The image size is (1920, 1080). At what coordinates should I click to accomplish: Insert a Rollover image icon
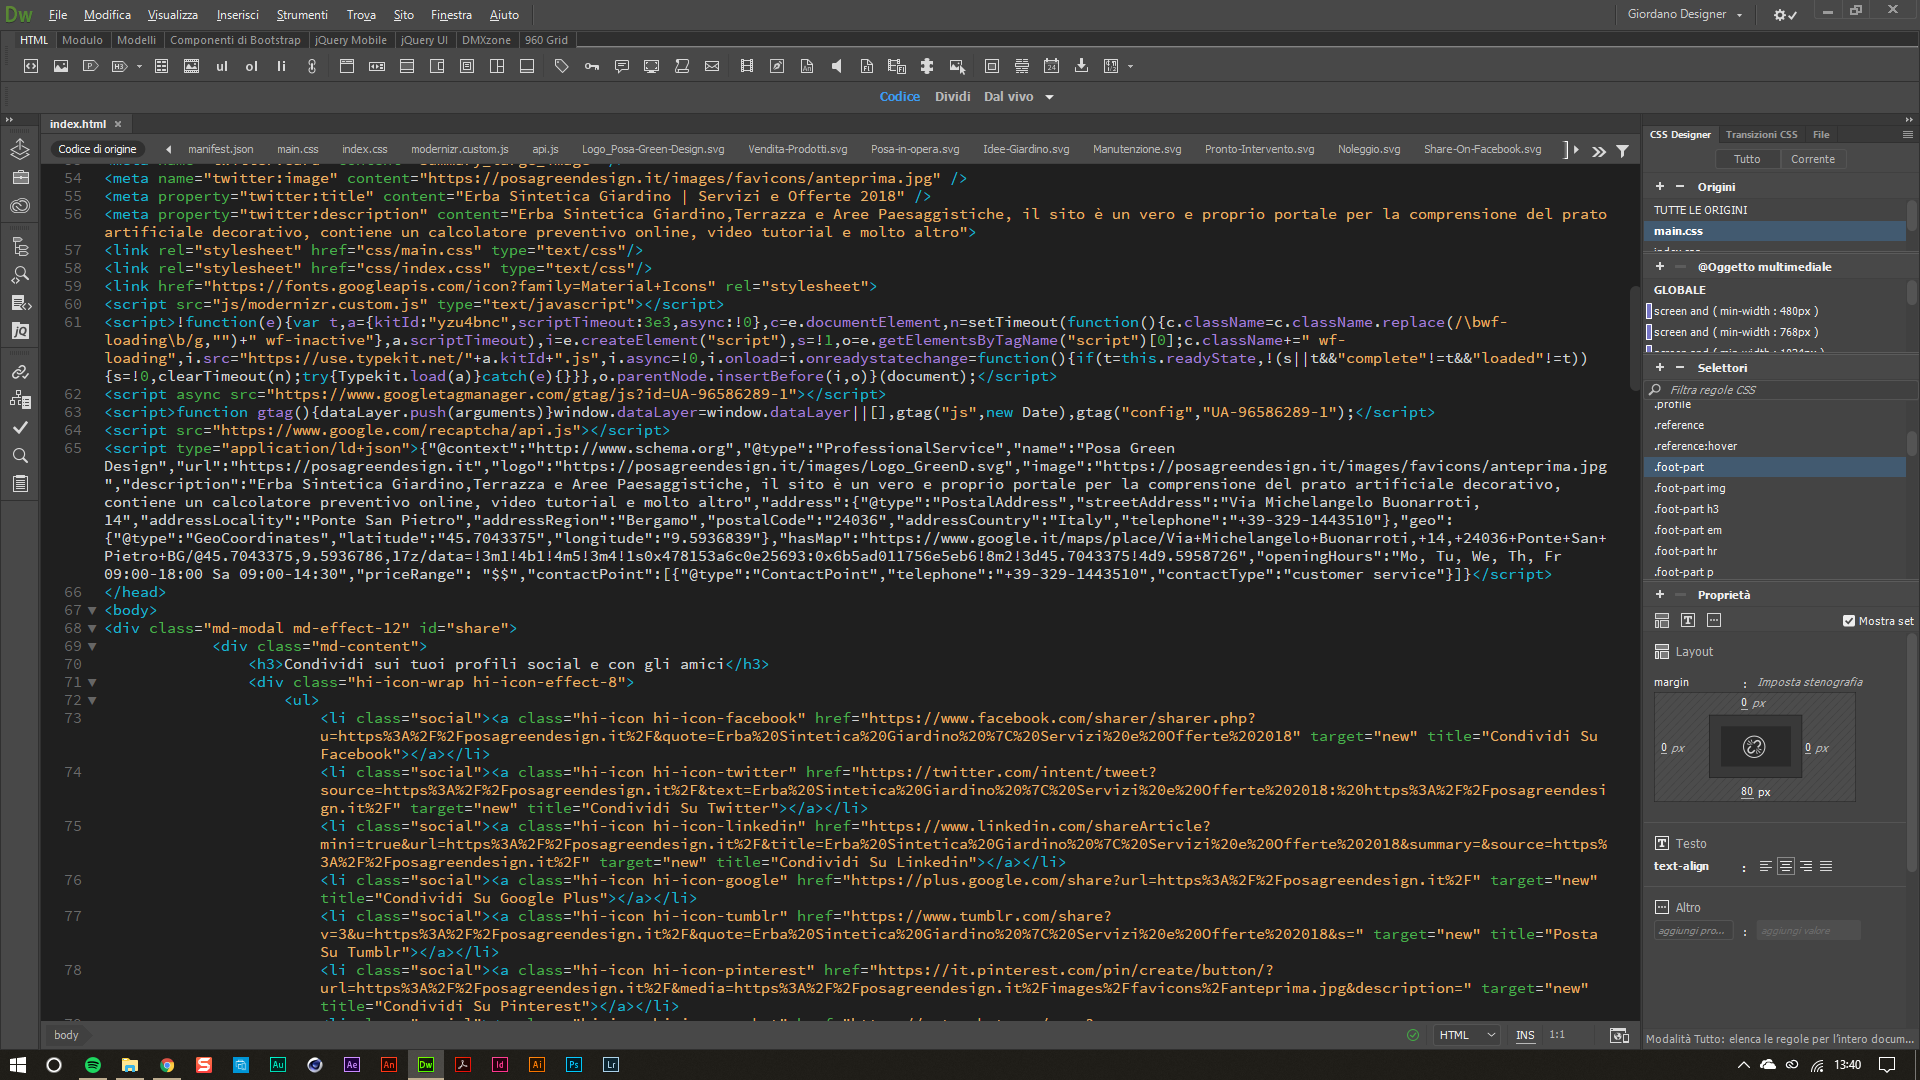[x=957, y=66]
